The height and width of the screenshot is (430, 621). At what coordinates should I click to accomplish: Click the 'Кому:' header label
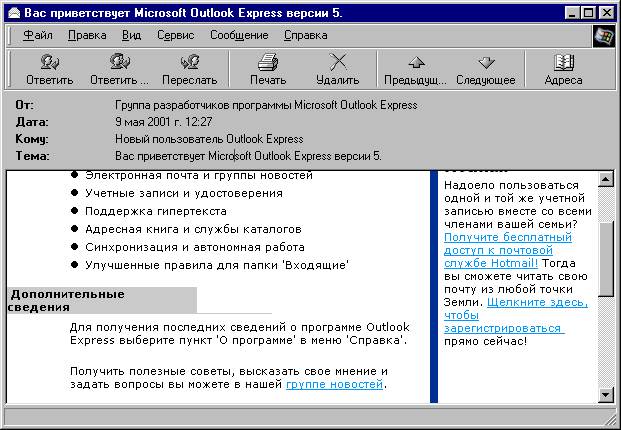(x=32, y=139)
